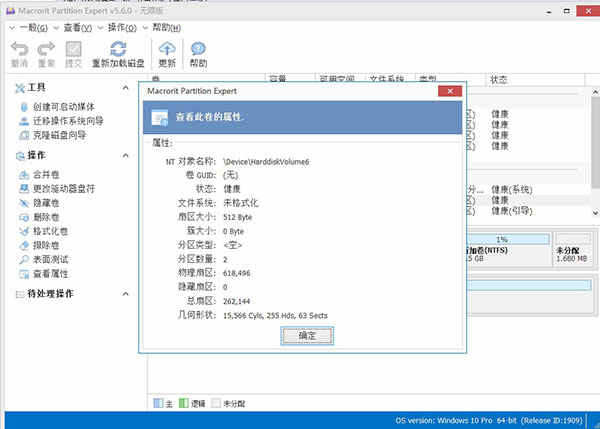Click the 状态 column header
The image size is (600, 429).
click(536, 80)
